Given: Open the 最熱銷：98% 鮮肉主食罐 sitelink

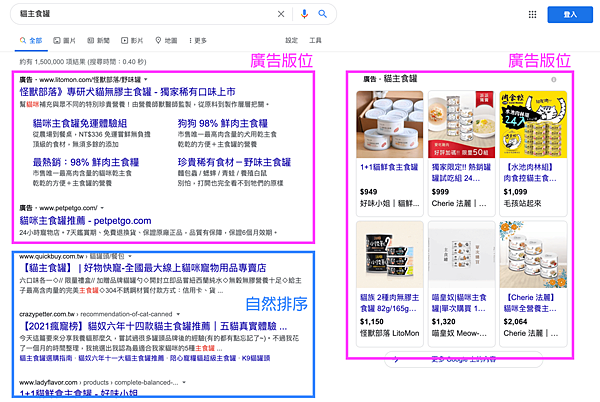Looking at the screenshot, I should [86, 162].
